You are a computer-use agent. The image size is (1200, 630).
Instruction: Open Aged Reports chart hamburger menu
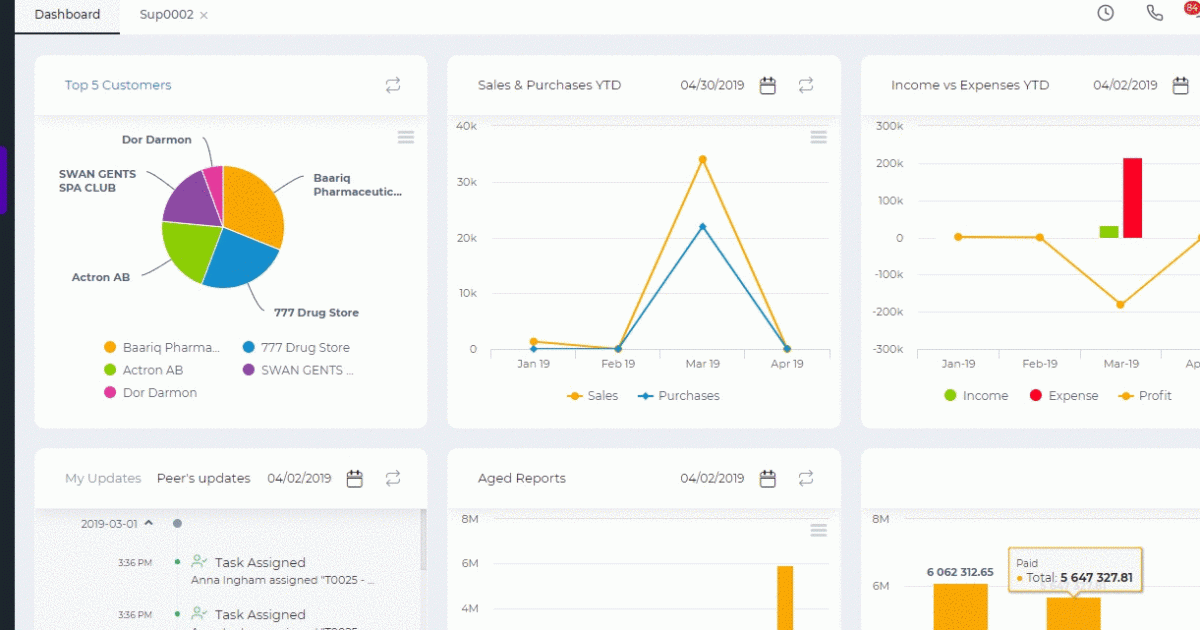pos(819,530)
